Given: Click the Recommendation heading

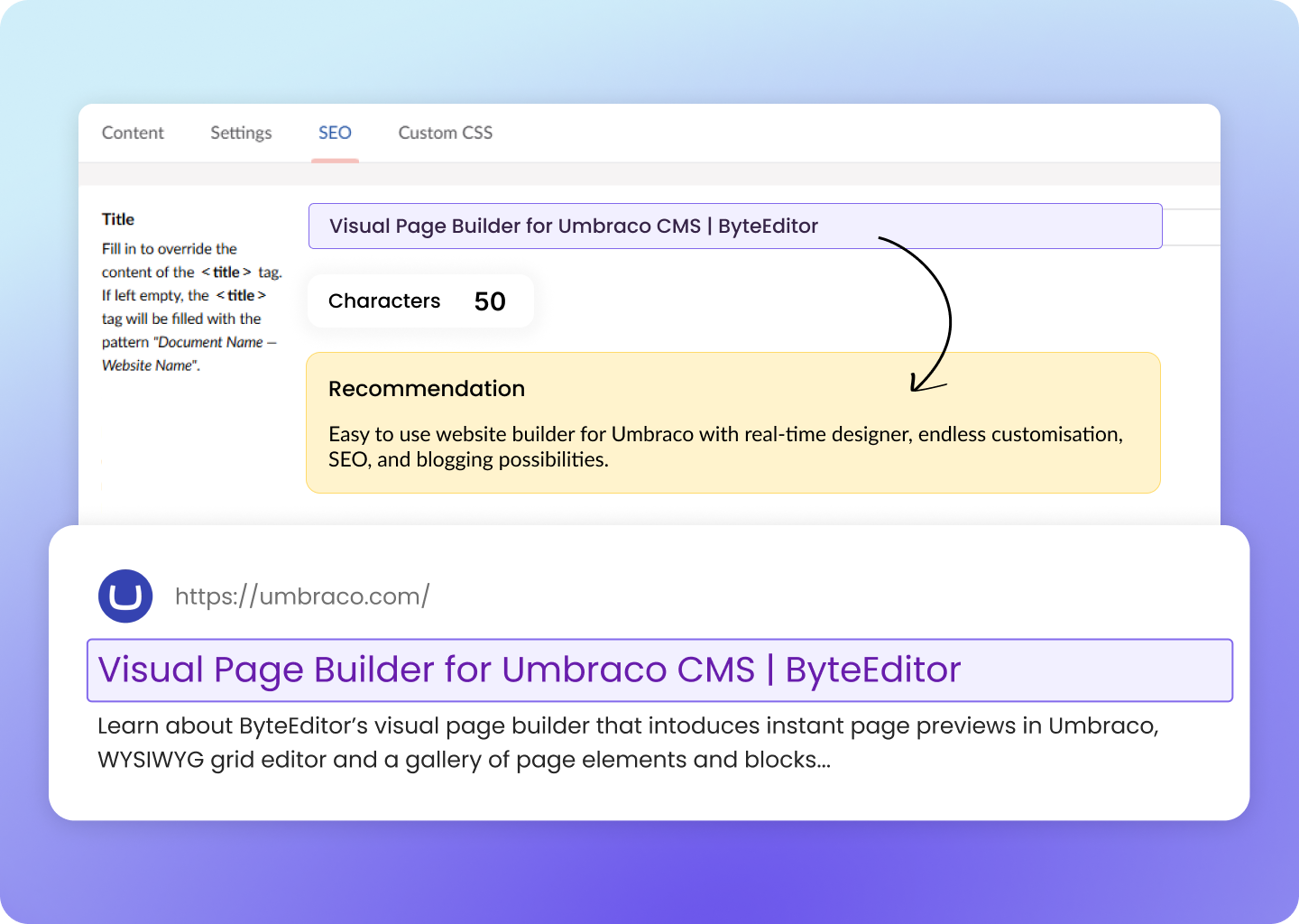Looking at the screenshot, I should tap(426, 389).
